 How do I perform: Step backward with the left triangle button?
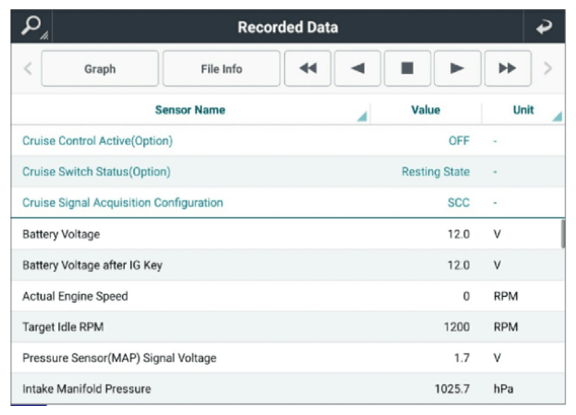357,69
